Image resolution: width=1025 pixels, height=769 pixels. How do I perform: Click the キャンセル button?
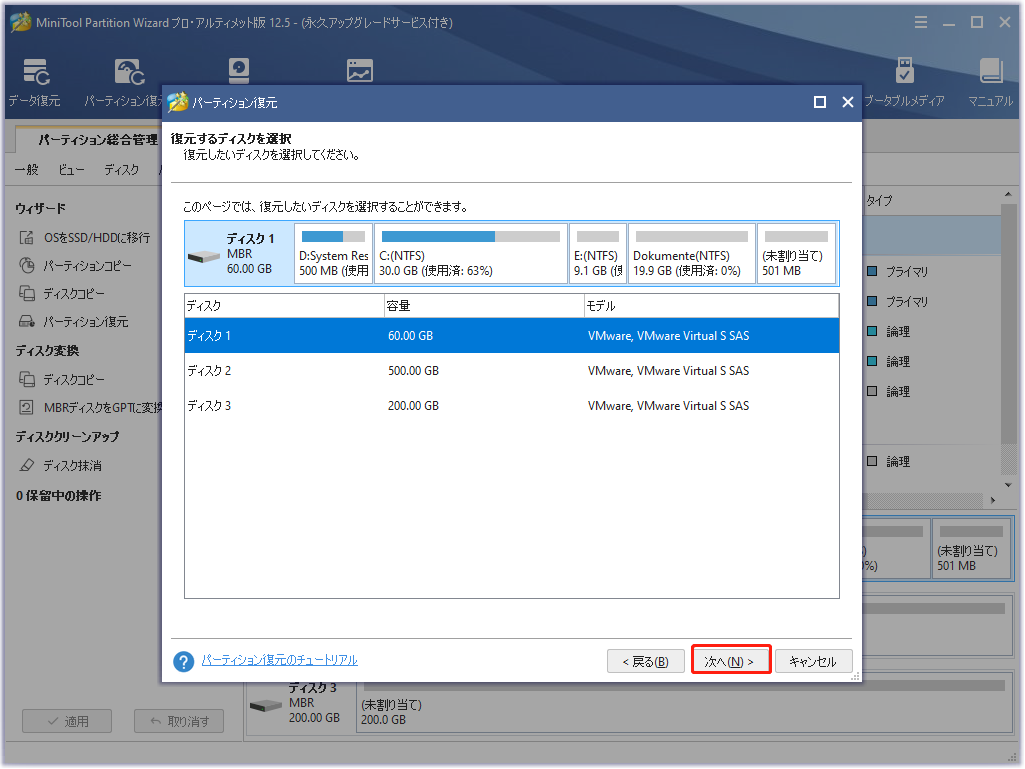pyautogui.click(x=814, y=661)
